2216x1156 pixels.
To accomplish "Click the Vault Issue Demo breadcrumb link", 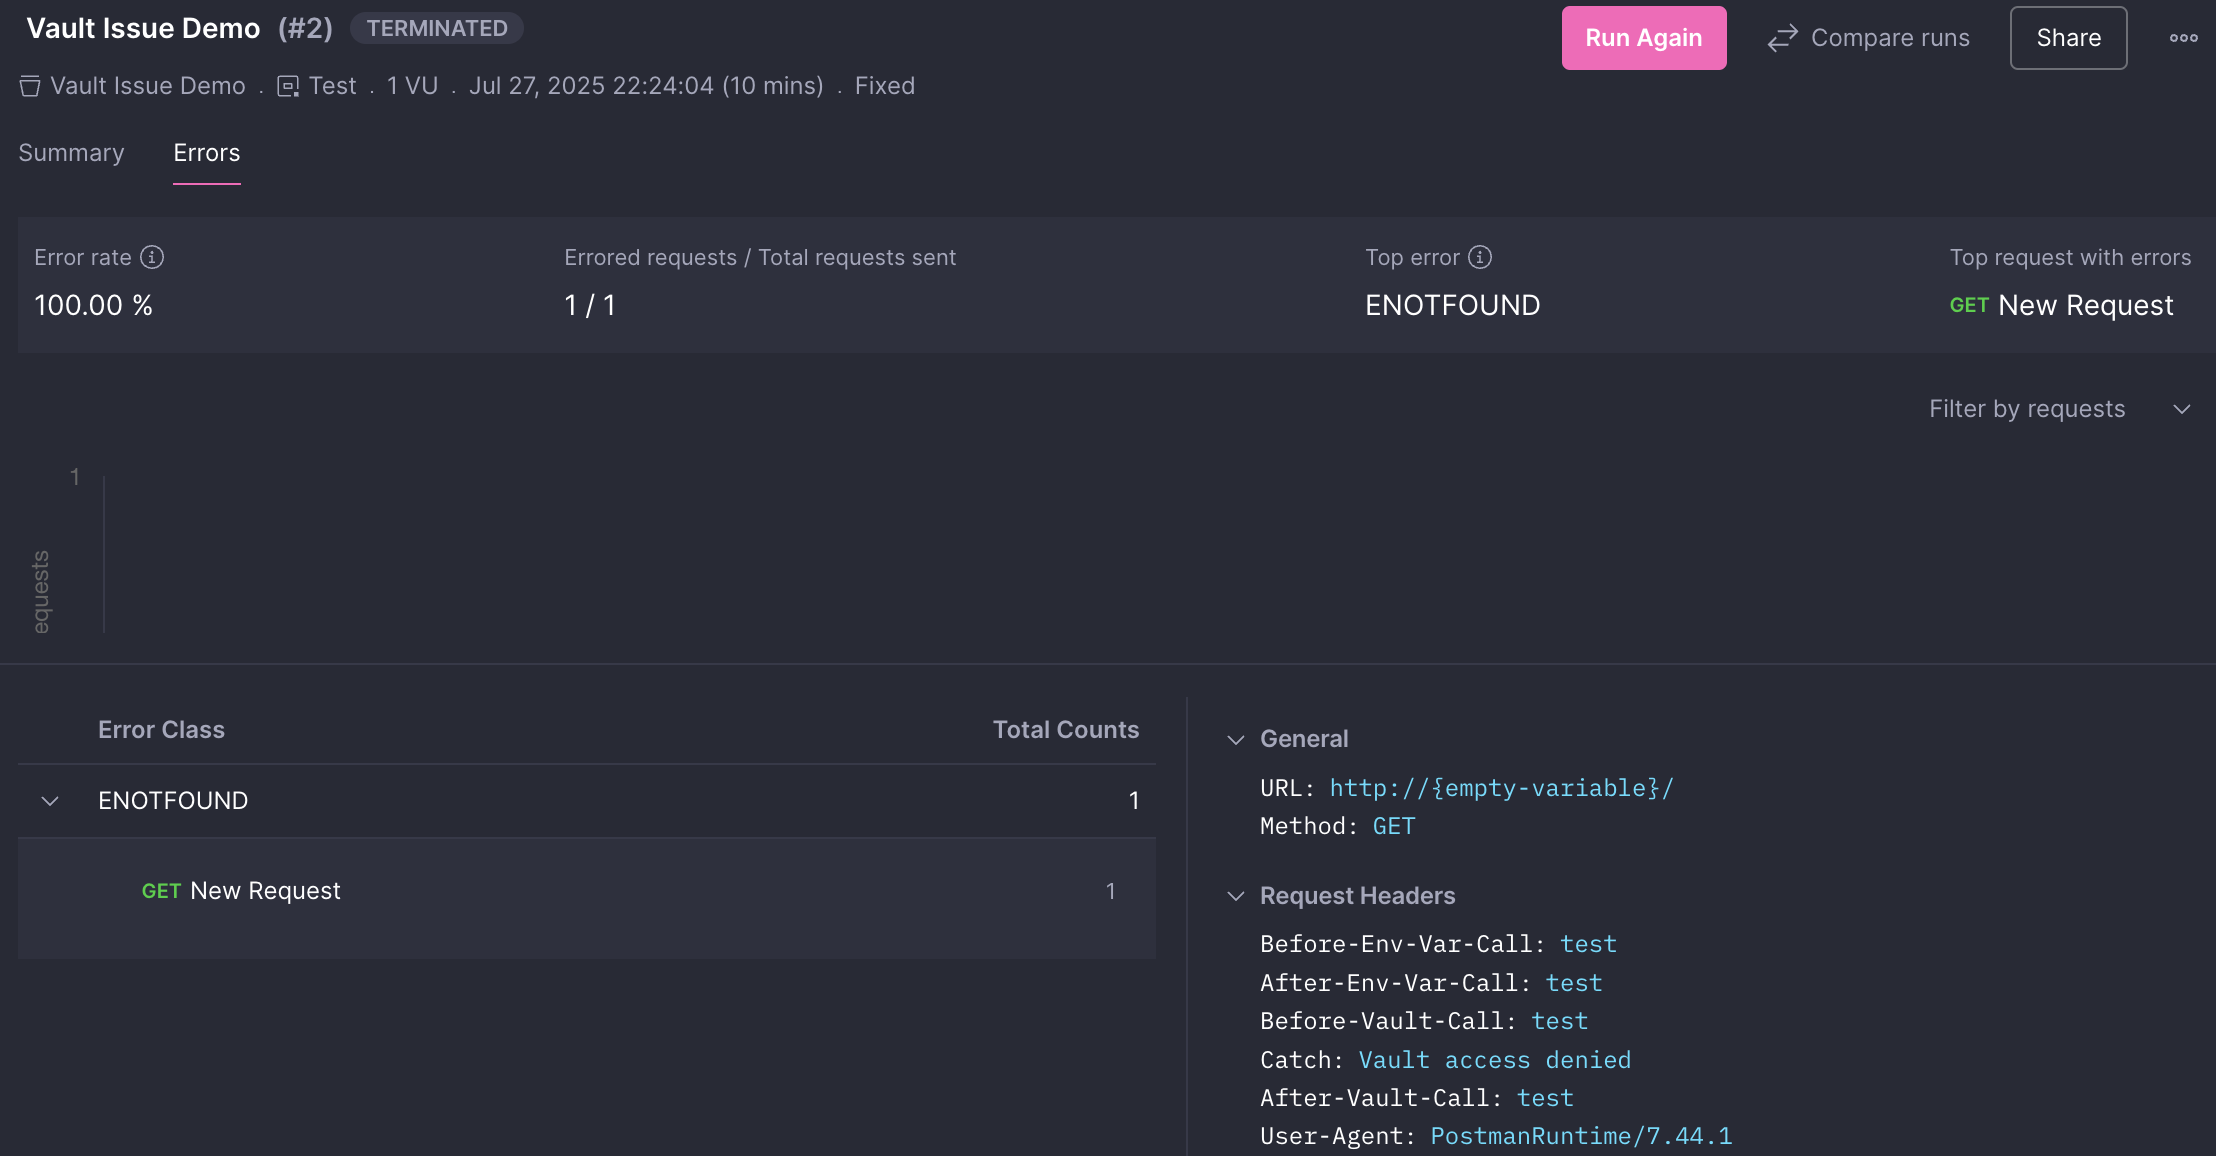I will (x=148, y=86).
